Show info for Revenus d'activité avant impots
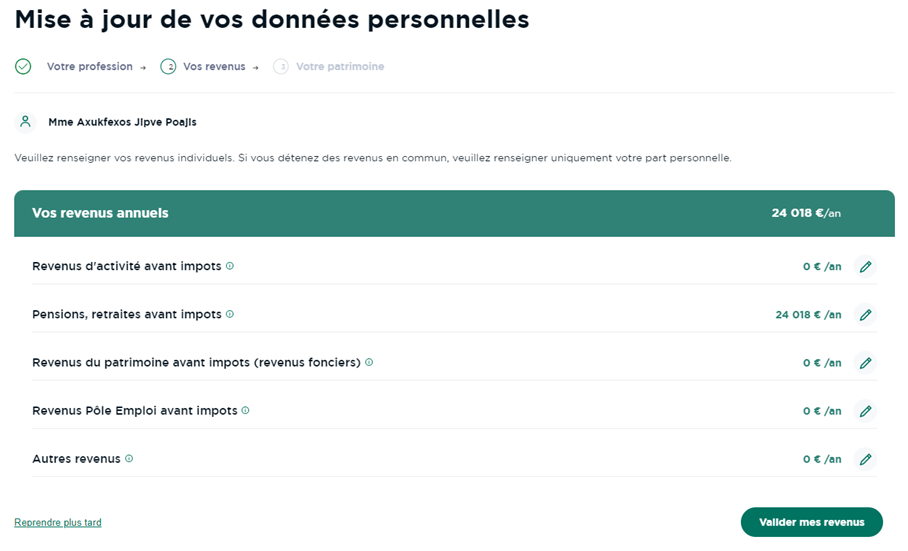908x551 pixels. pos(230,266)
